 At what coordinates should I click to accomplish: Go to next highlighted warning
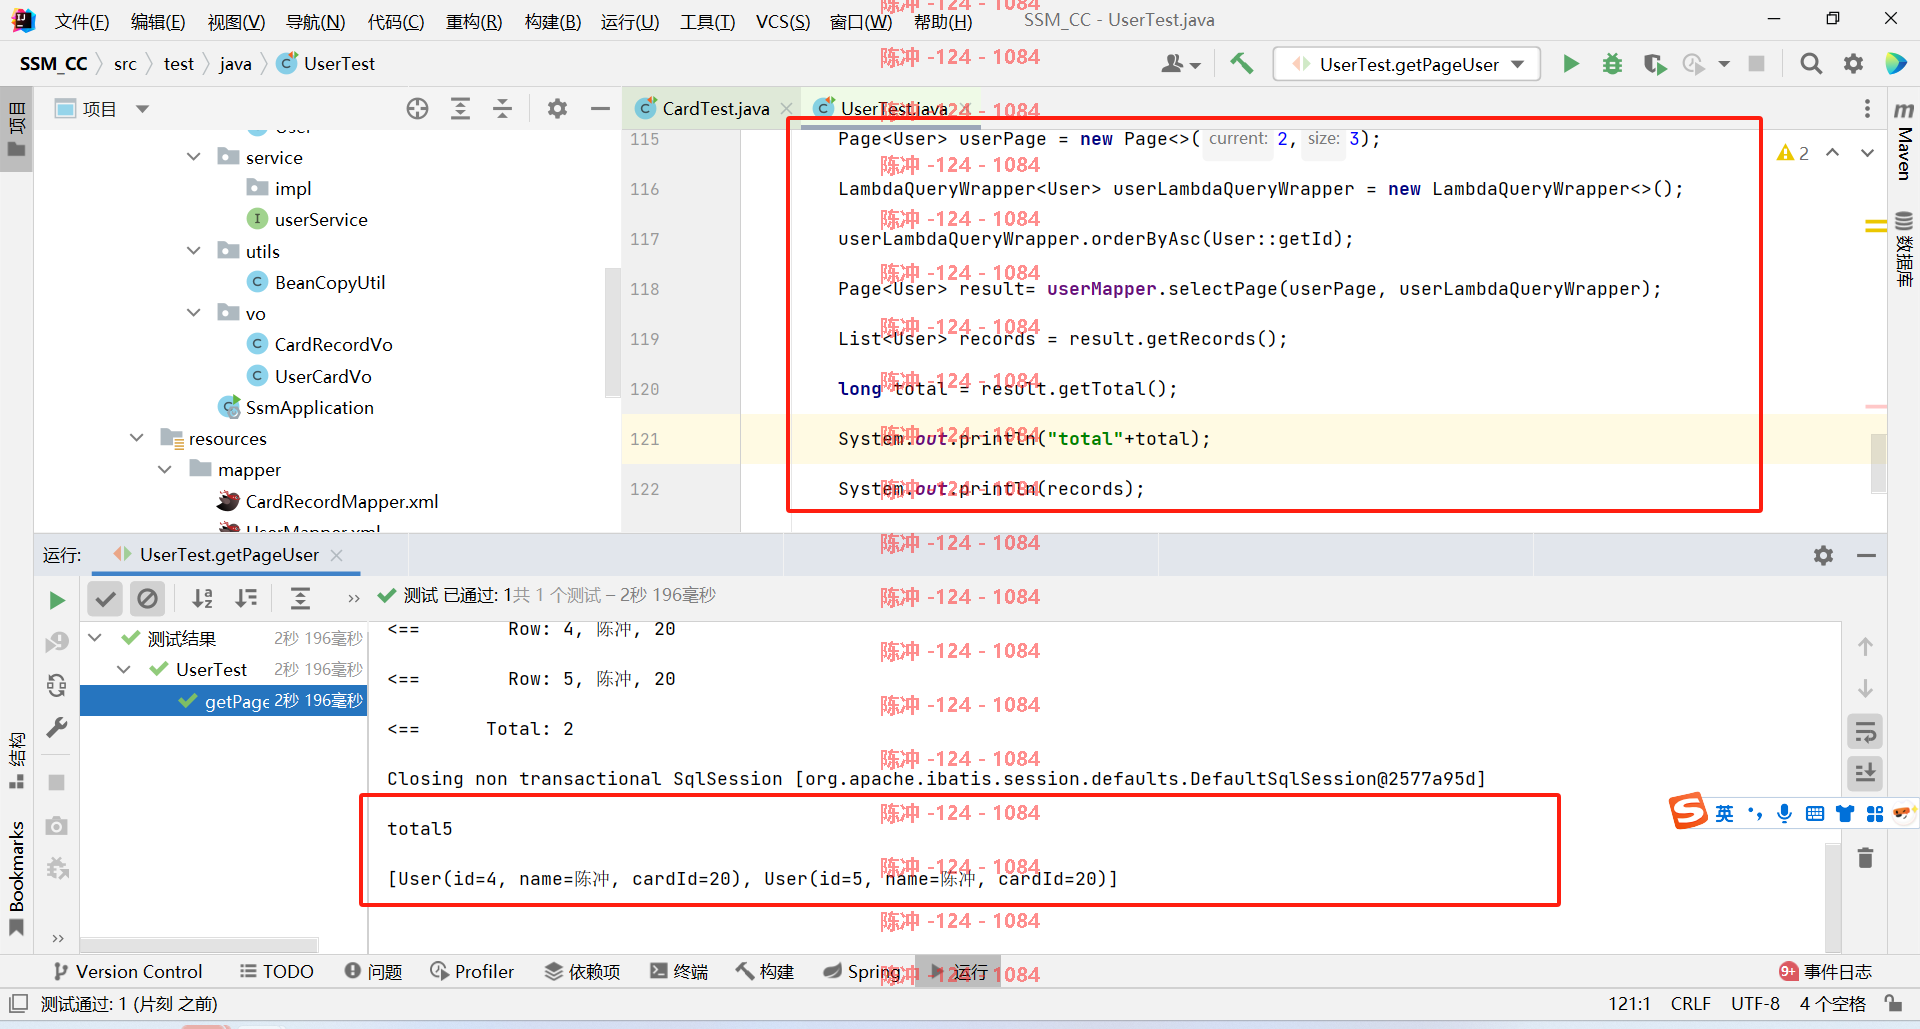pyautogui.click(x=1867, y=153)
